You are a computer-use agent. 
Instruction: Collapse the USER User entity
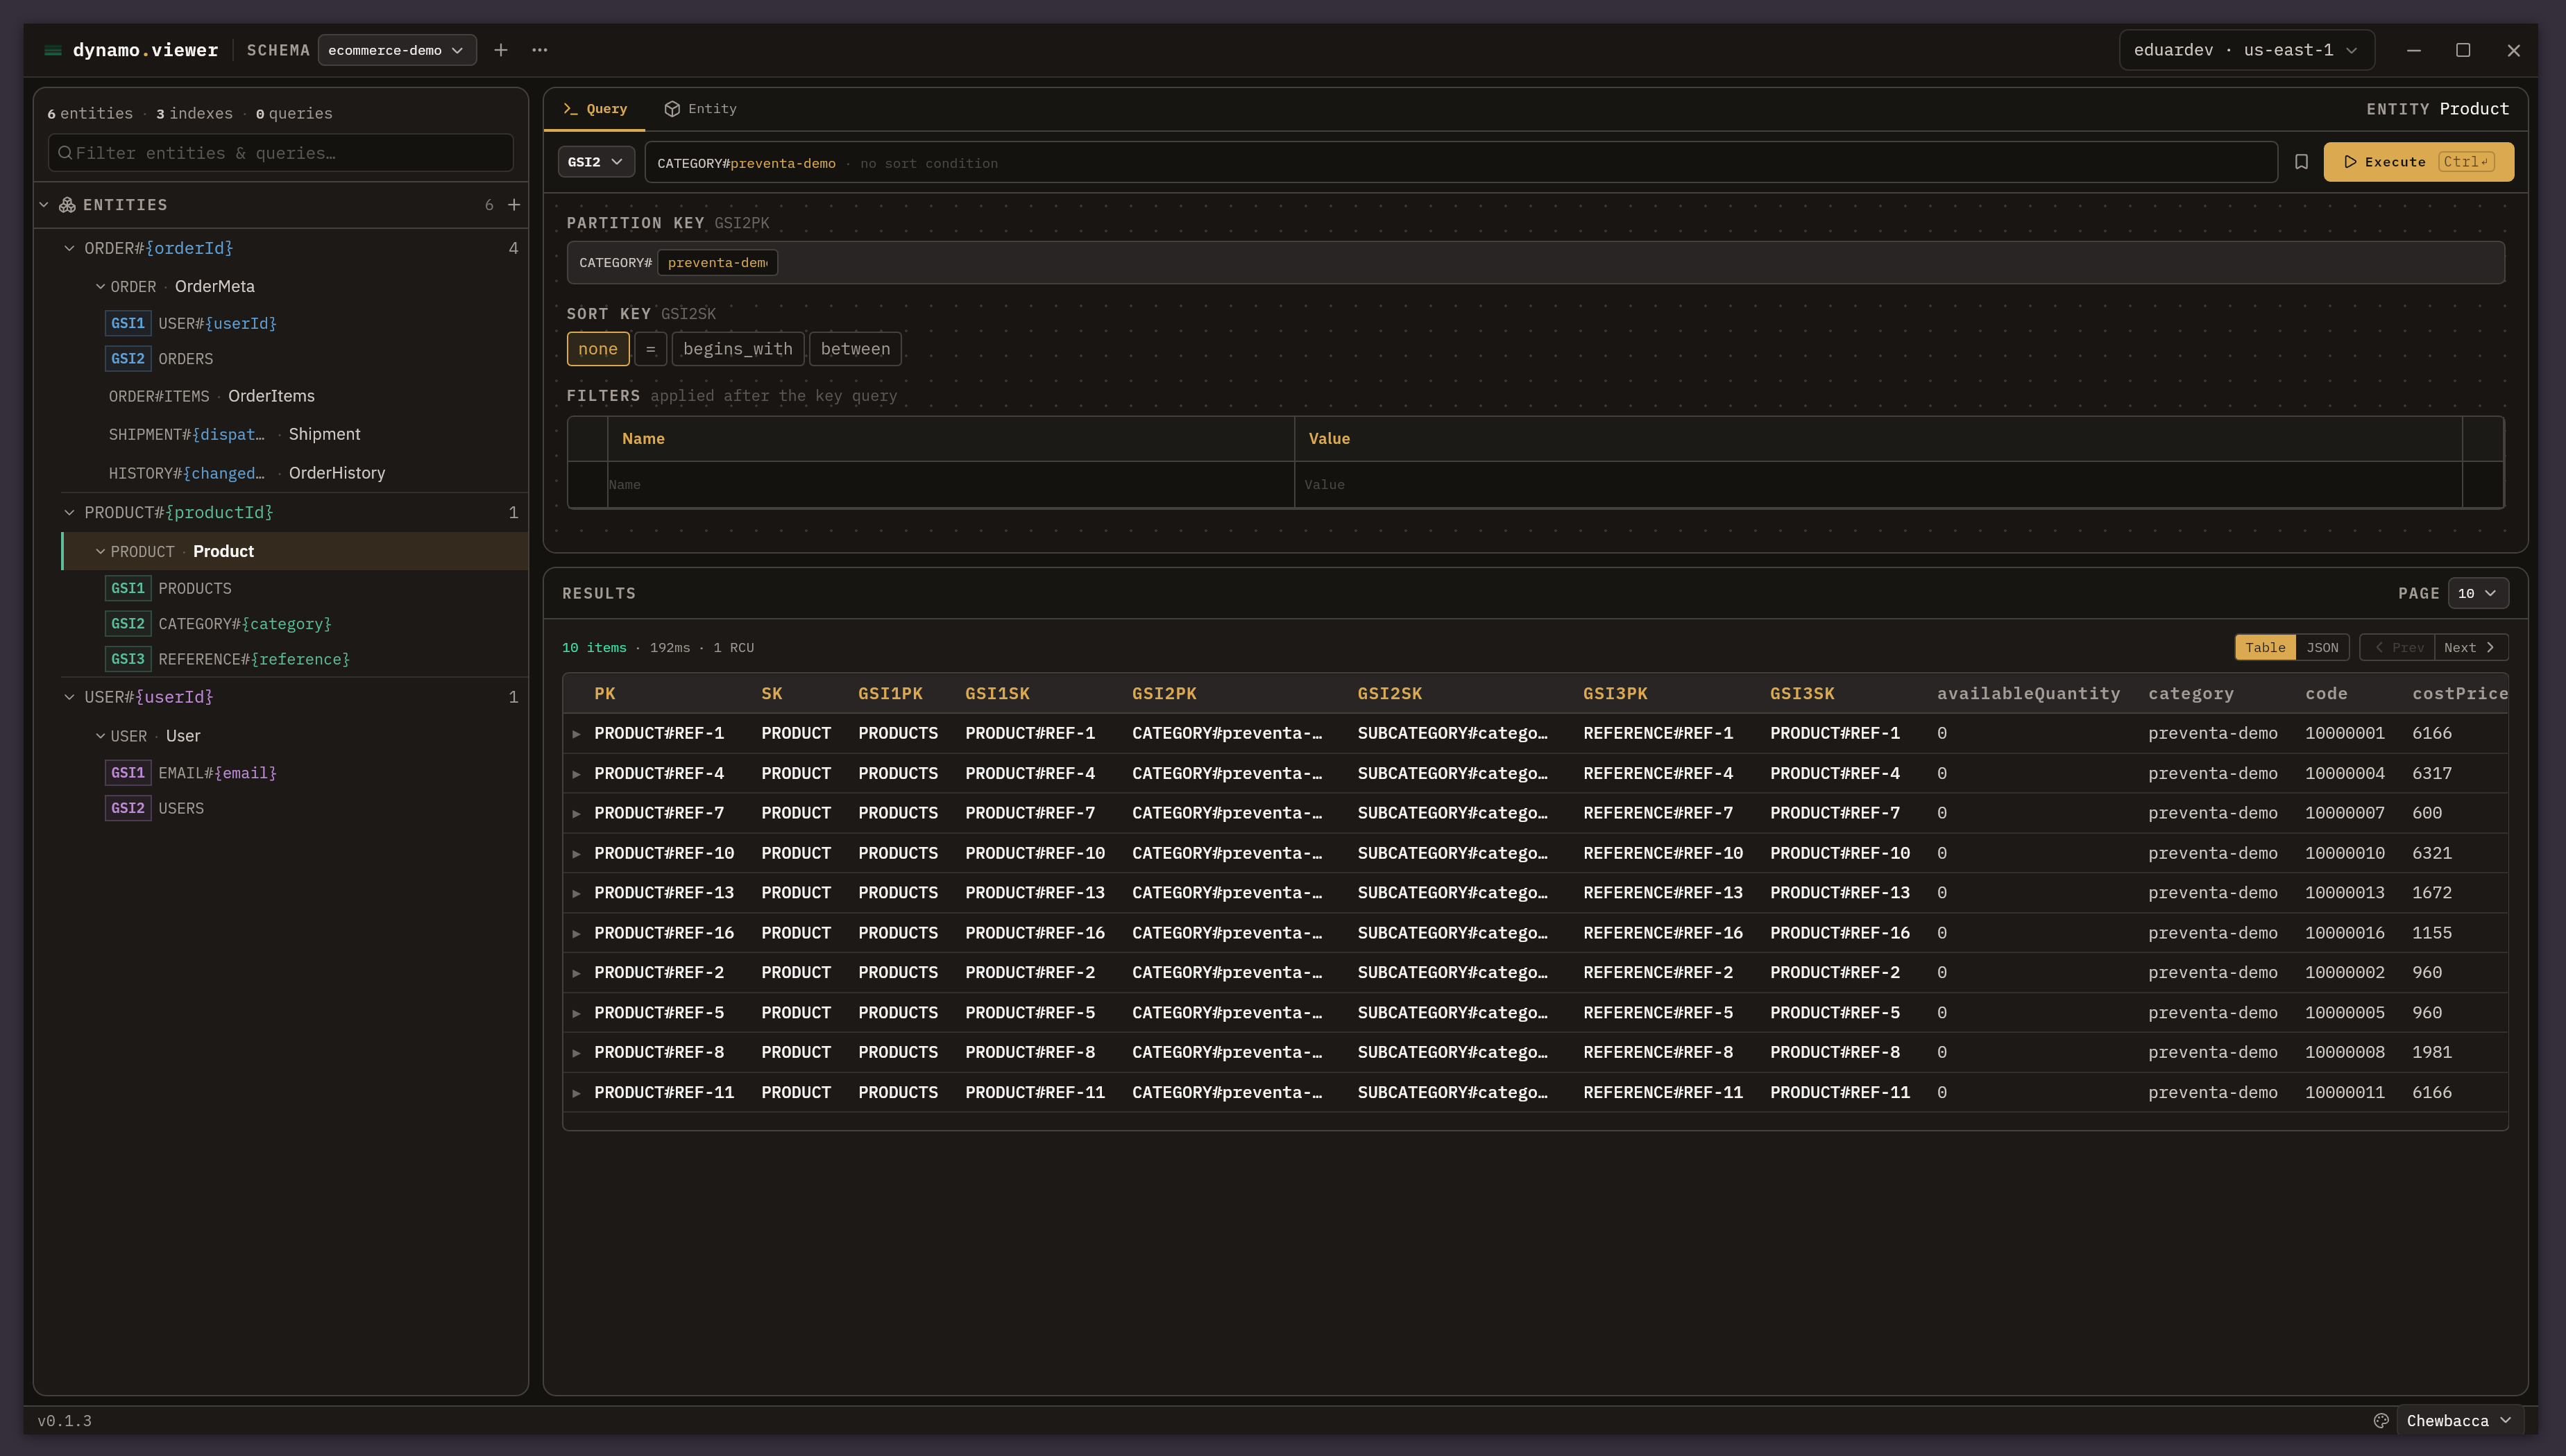tap(100, 736)
